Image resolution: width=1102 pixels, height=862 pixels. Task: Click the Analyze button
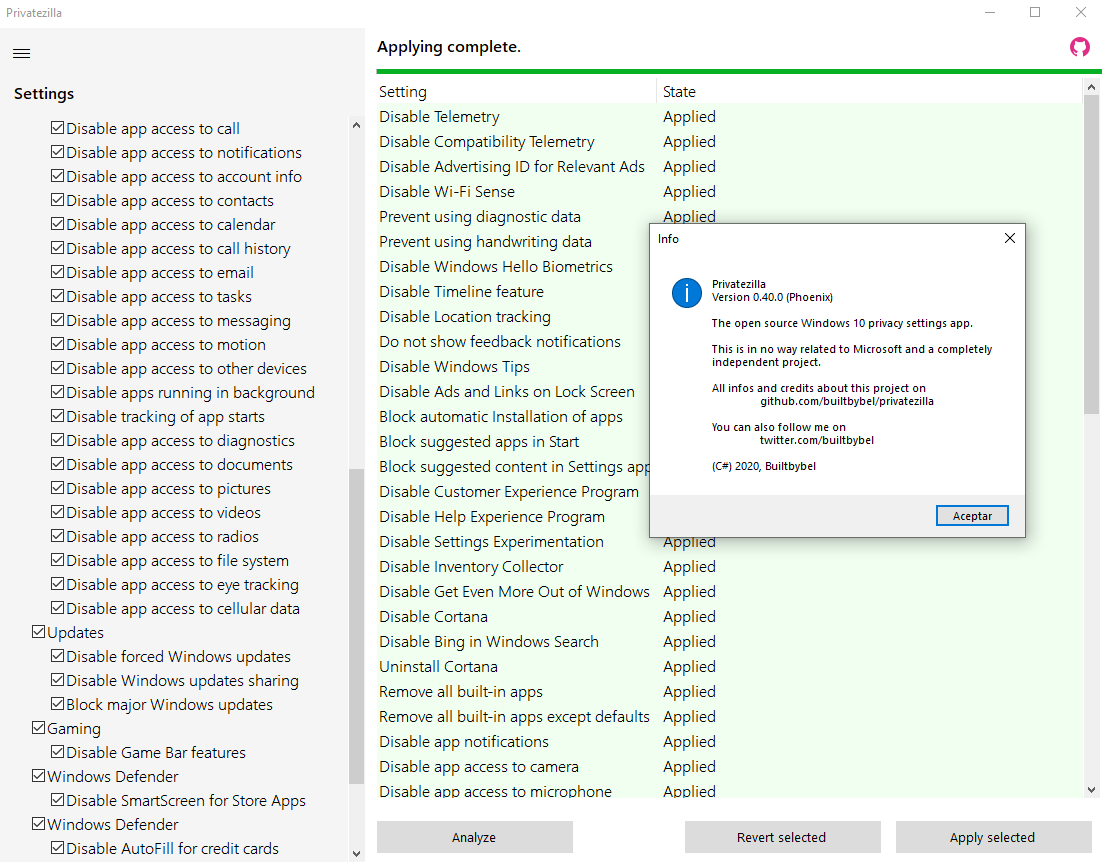click(x=474, y=837)
